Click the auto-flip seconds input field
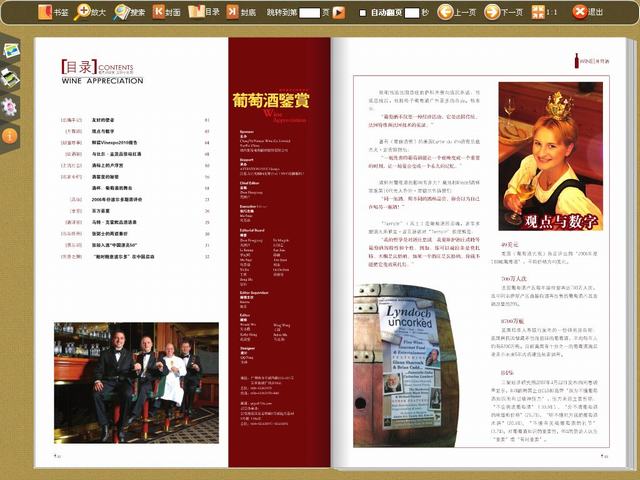The width and height of the screenshot is (640, 480). pyautogui.click(x=411, y=13)
